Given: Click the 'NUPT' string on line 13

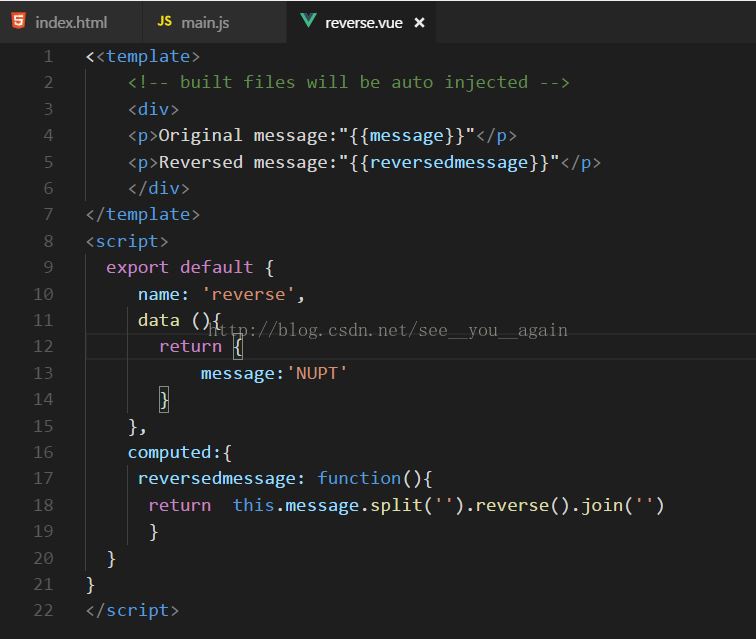Looking at the screenshot, I should coord(317,374).
